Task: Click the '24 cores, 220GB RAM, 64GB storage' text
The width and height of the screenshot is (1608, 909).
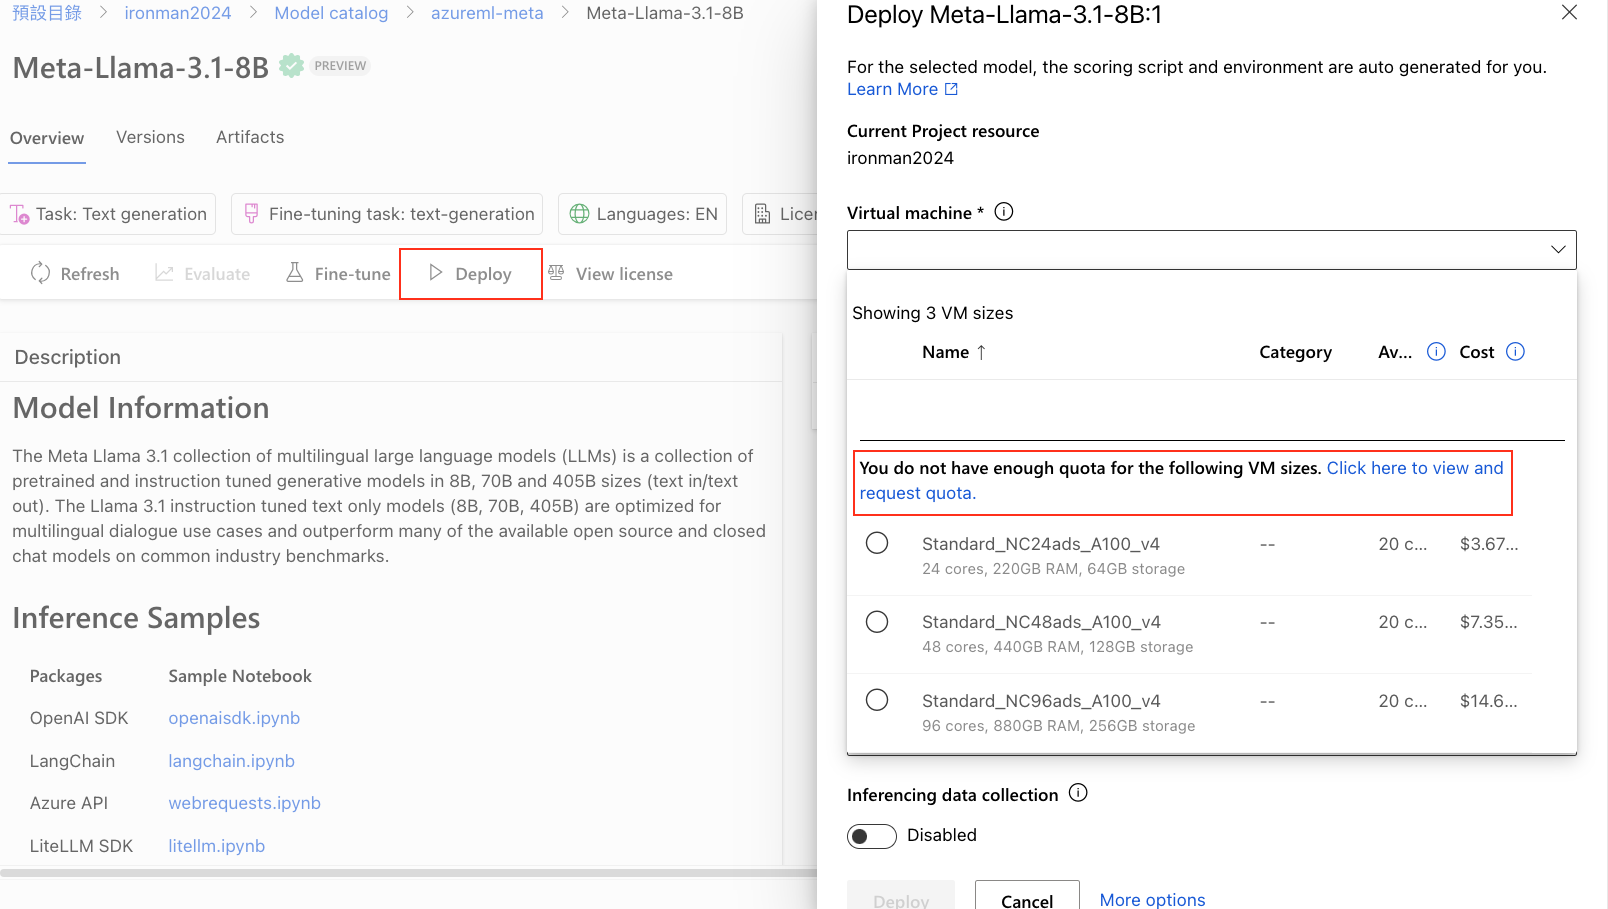Action: coord(1053,569)
